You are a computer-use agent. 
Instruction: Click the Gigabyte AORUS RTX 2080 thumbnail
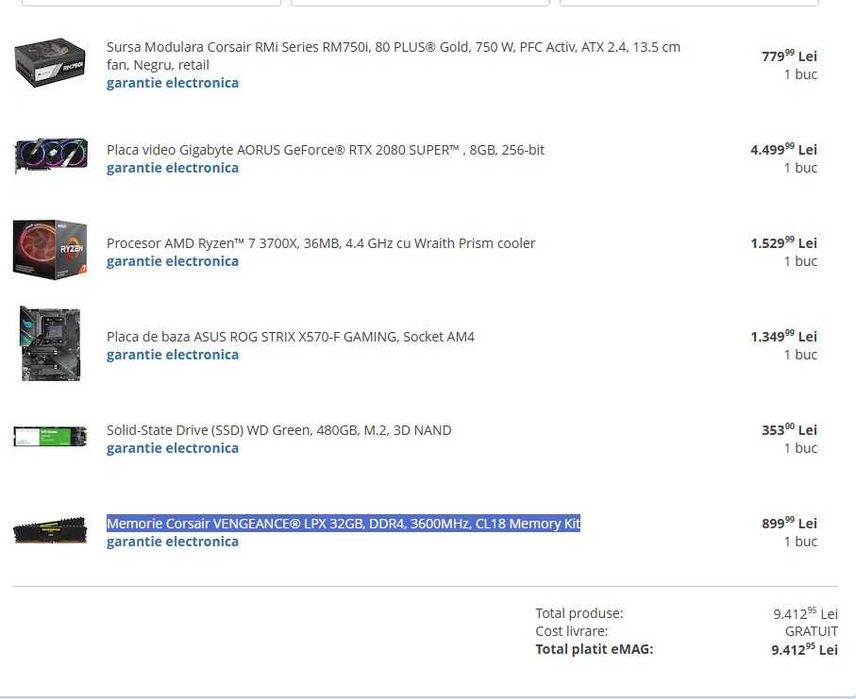click(x=50, y=157)
